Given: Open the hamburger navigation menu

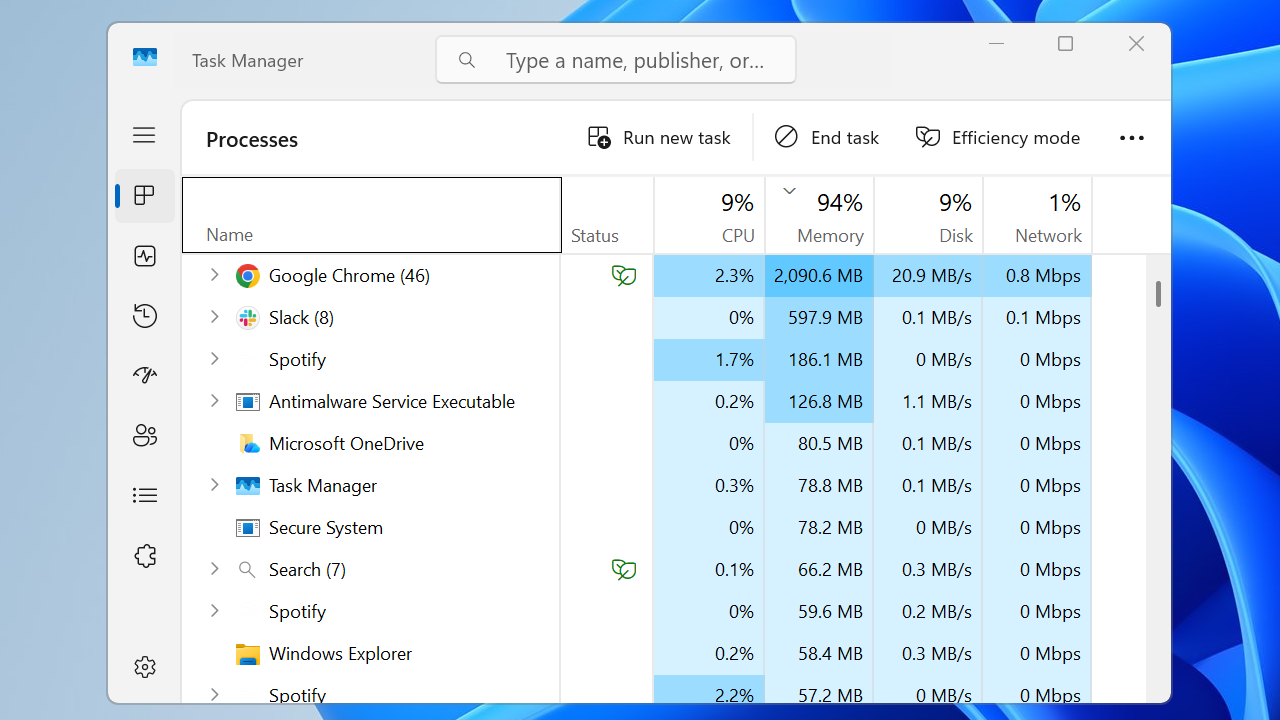Looking at the screenshot, I should (x=144, y=135).
